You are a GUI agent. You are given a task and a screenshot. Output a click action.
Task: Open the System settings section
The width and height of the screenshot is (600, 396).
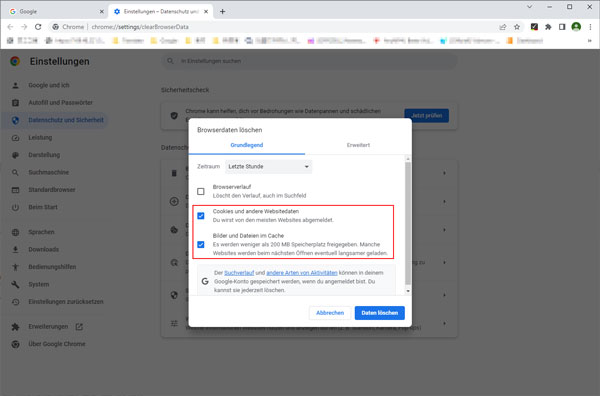pyautogui.click(x=39, y=284)
